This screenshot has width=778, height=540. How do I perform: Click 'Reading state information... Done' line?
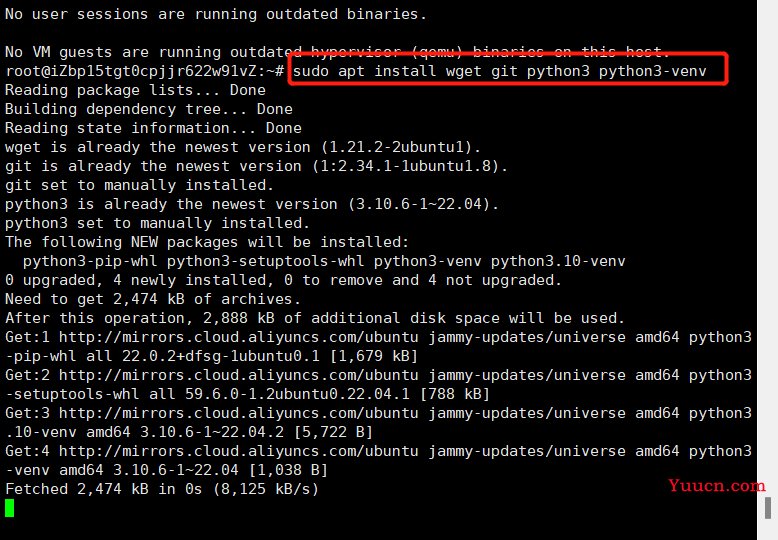coord(153,128)
